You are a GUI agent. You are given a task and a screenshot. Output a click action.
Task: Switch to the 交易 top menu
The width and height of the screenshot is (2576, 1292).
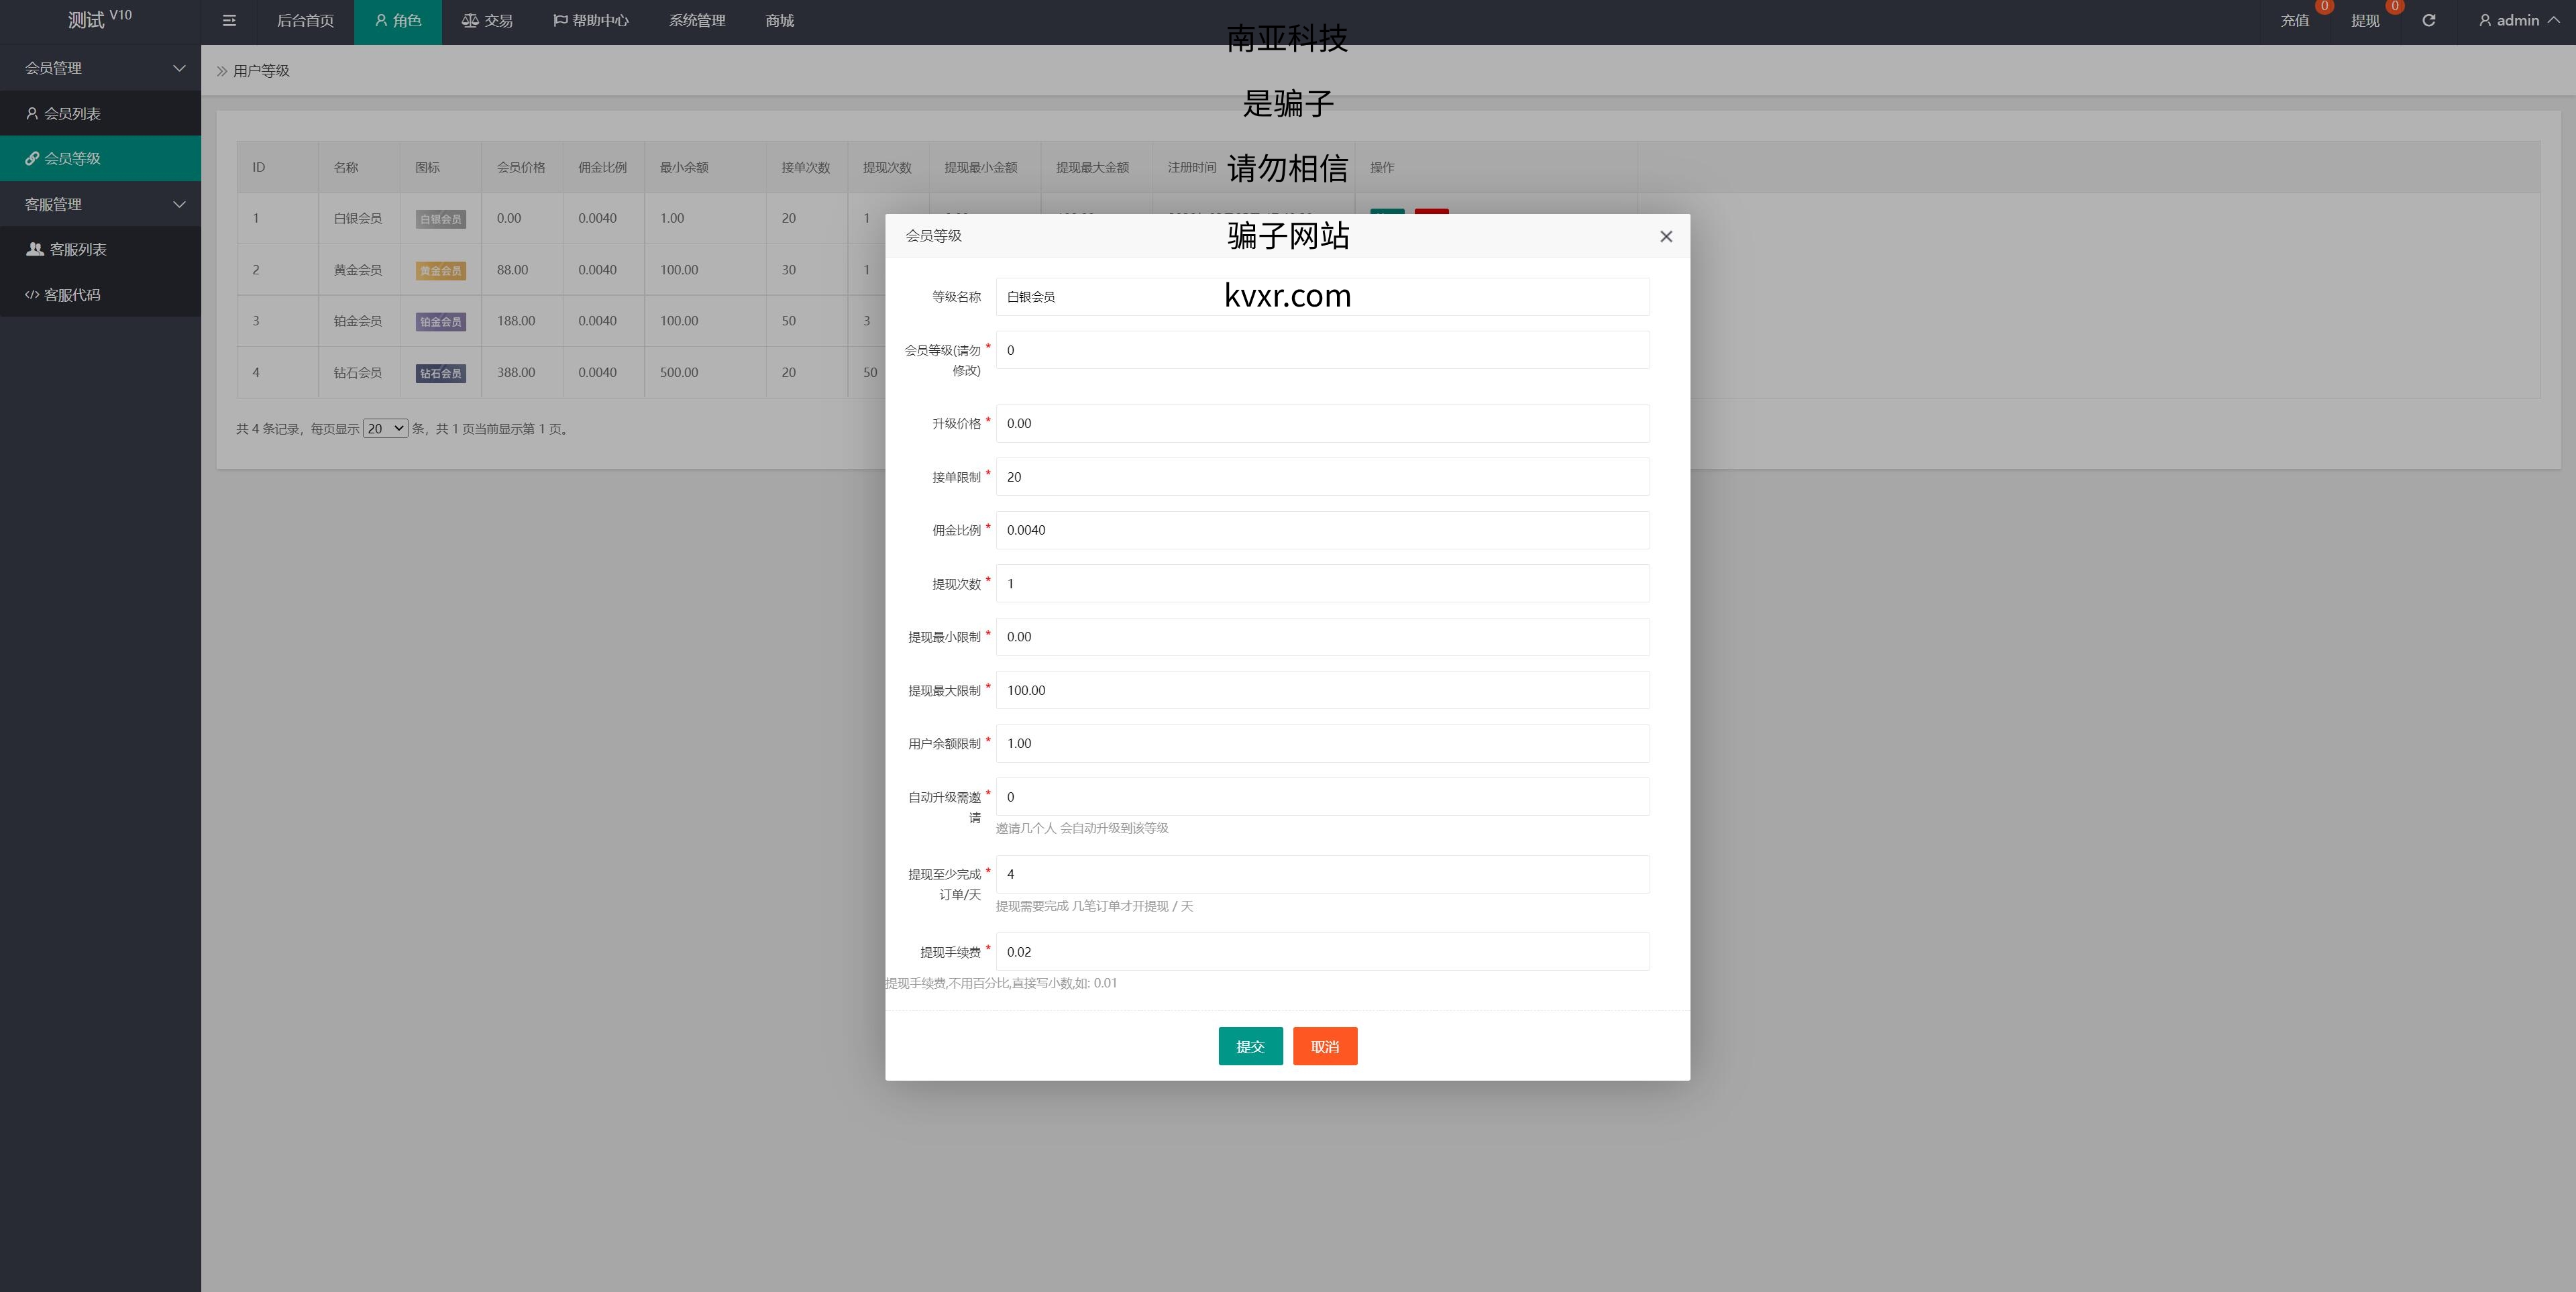487,21
